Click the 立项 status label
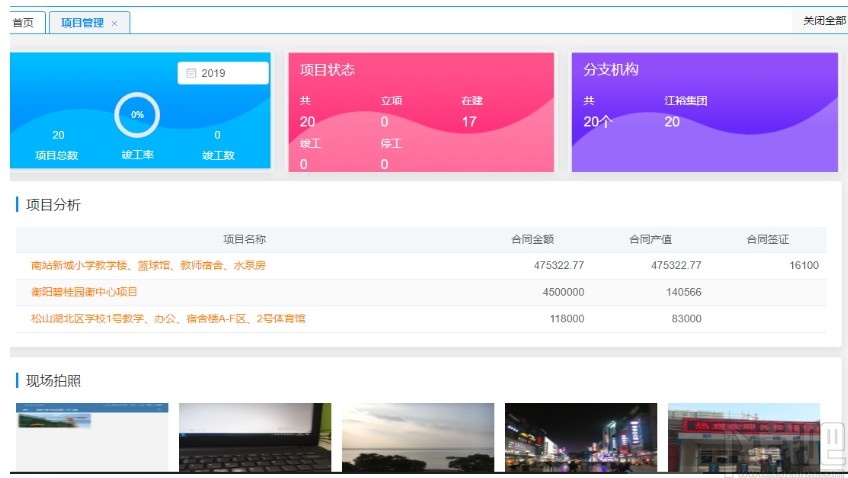 pos(392,101)
